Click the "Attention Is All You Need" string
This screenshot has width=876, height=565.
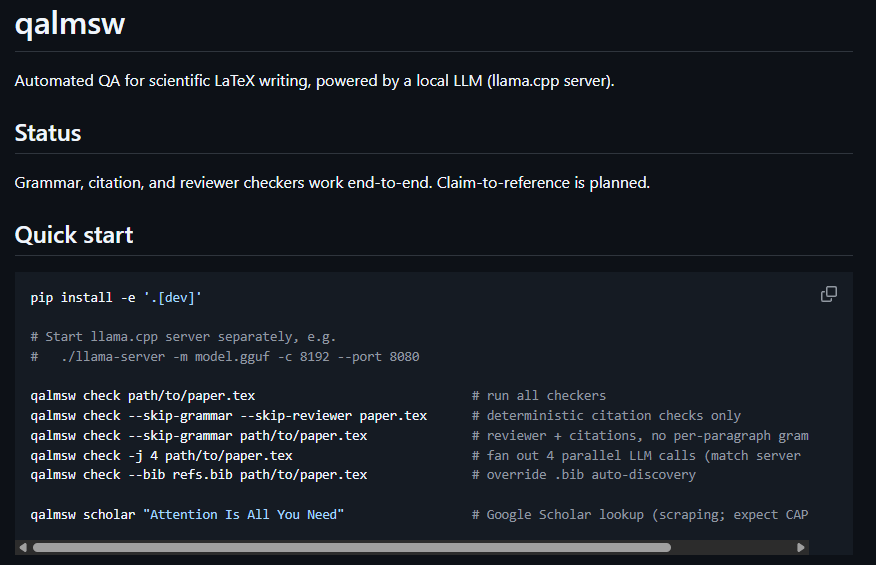click(244, 515)
